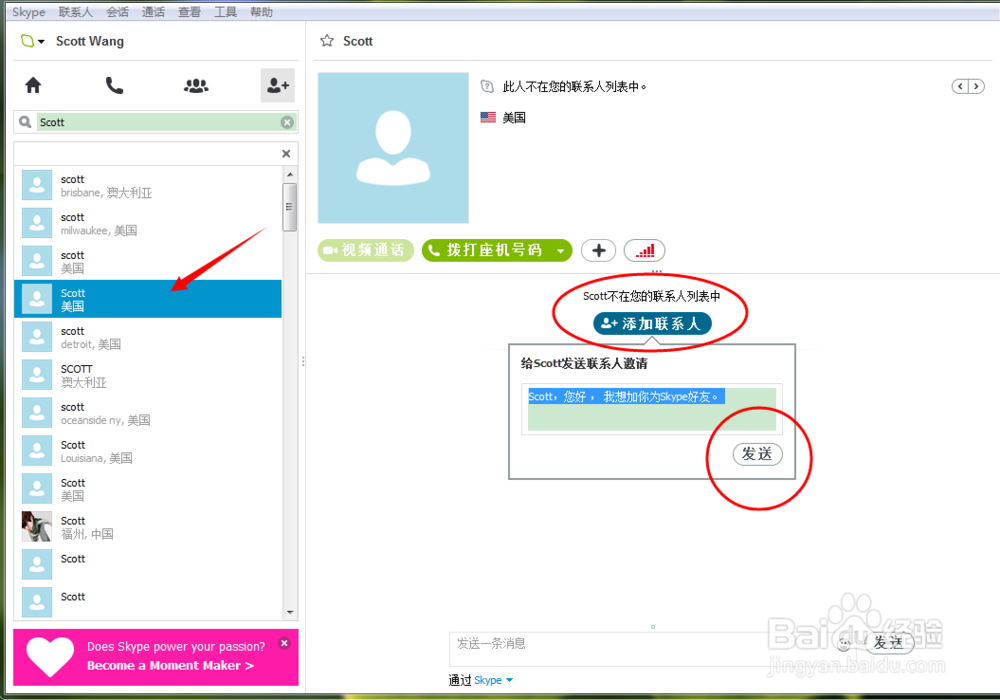Click the Scott Wang profile name
The image size is (1000, 700).
pyautogui.click(x=90, y=41)
